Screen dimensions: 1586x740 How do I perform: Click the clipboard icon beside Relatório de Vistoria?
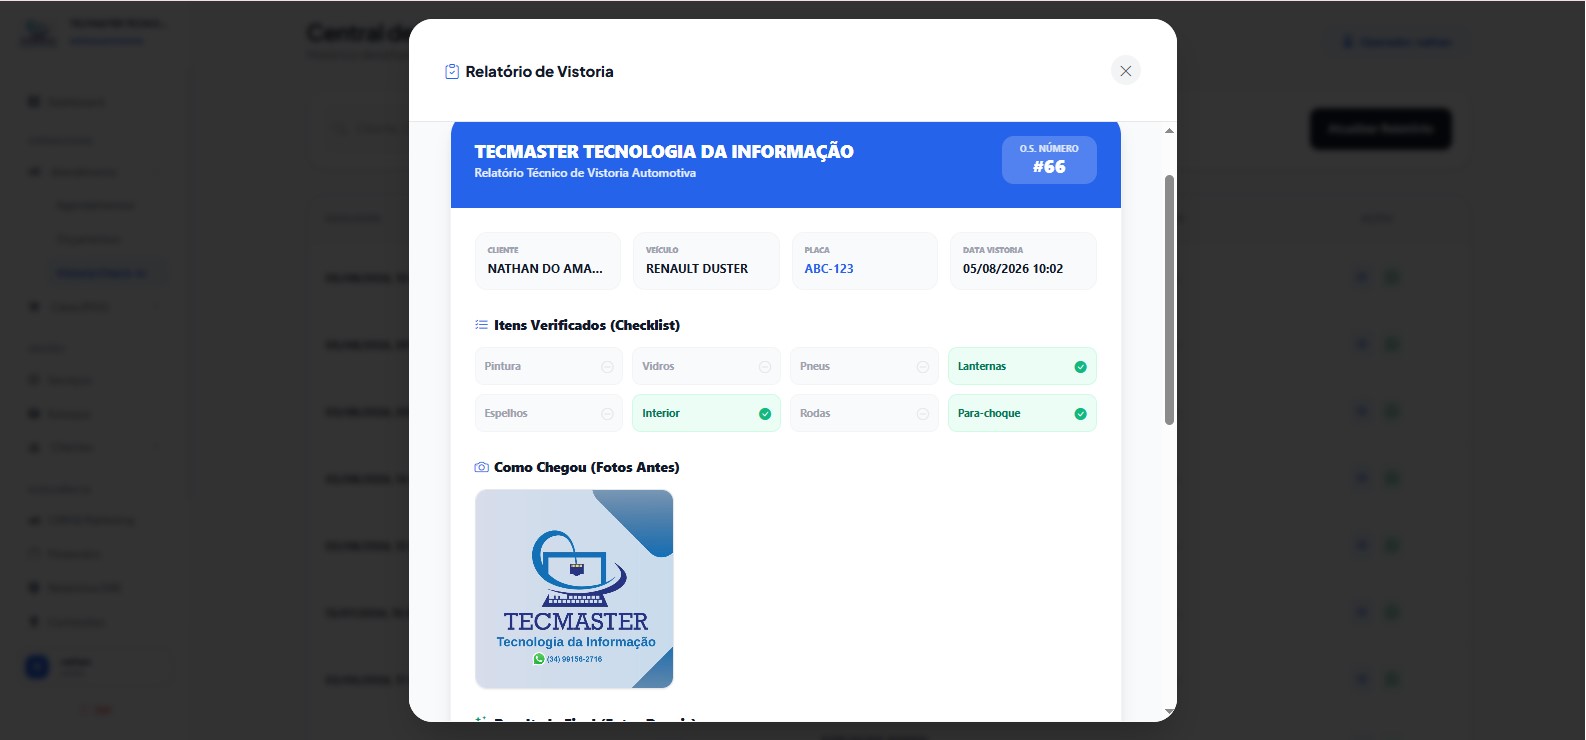[452, 72]
